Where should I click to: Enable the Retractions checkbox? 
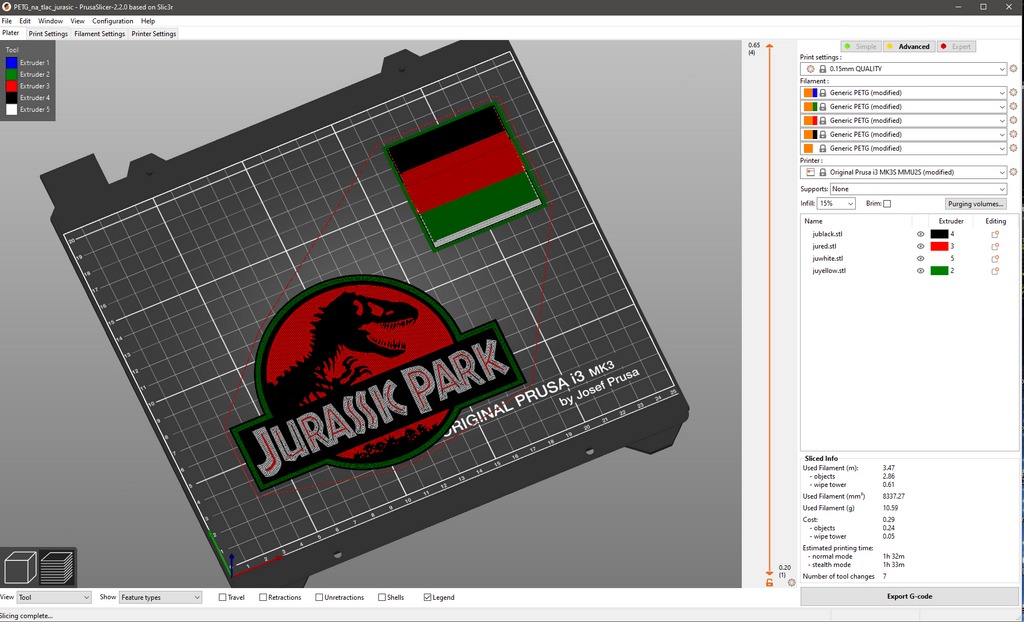tap(263, 597)
